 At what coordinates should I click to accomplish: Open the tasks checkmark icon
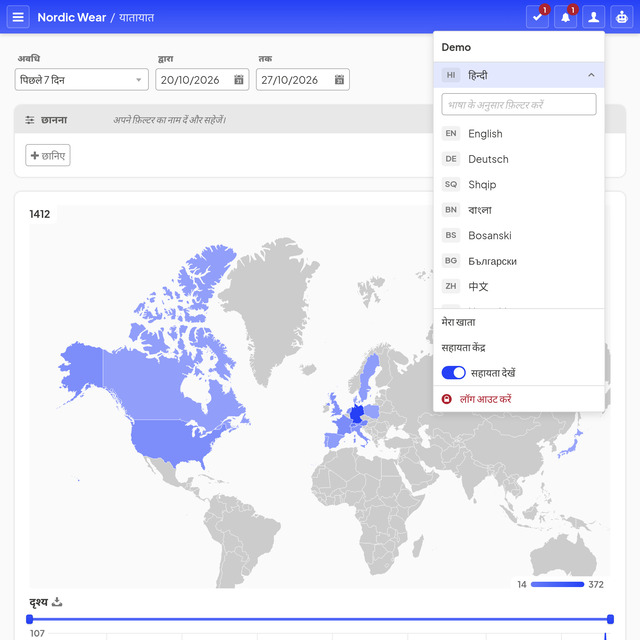(x=537, y=17)
